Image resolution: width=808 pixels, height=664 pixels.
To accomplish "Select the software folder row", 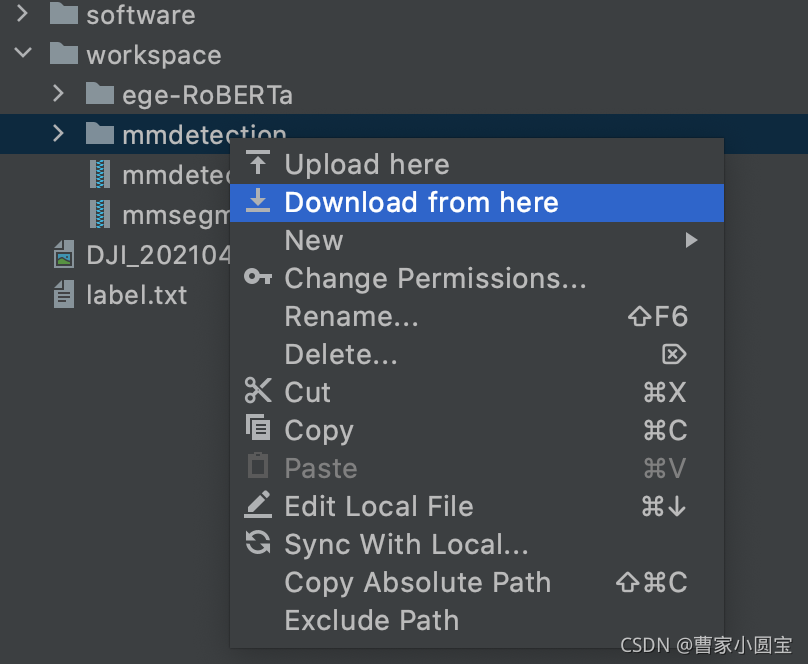I will 404,14.
